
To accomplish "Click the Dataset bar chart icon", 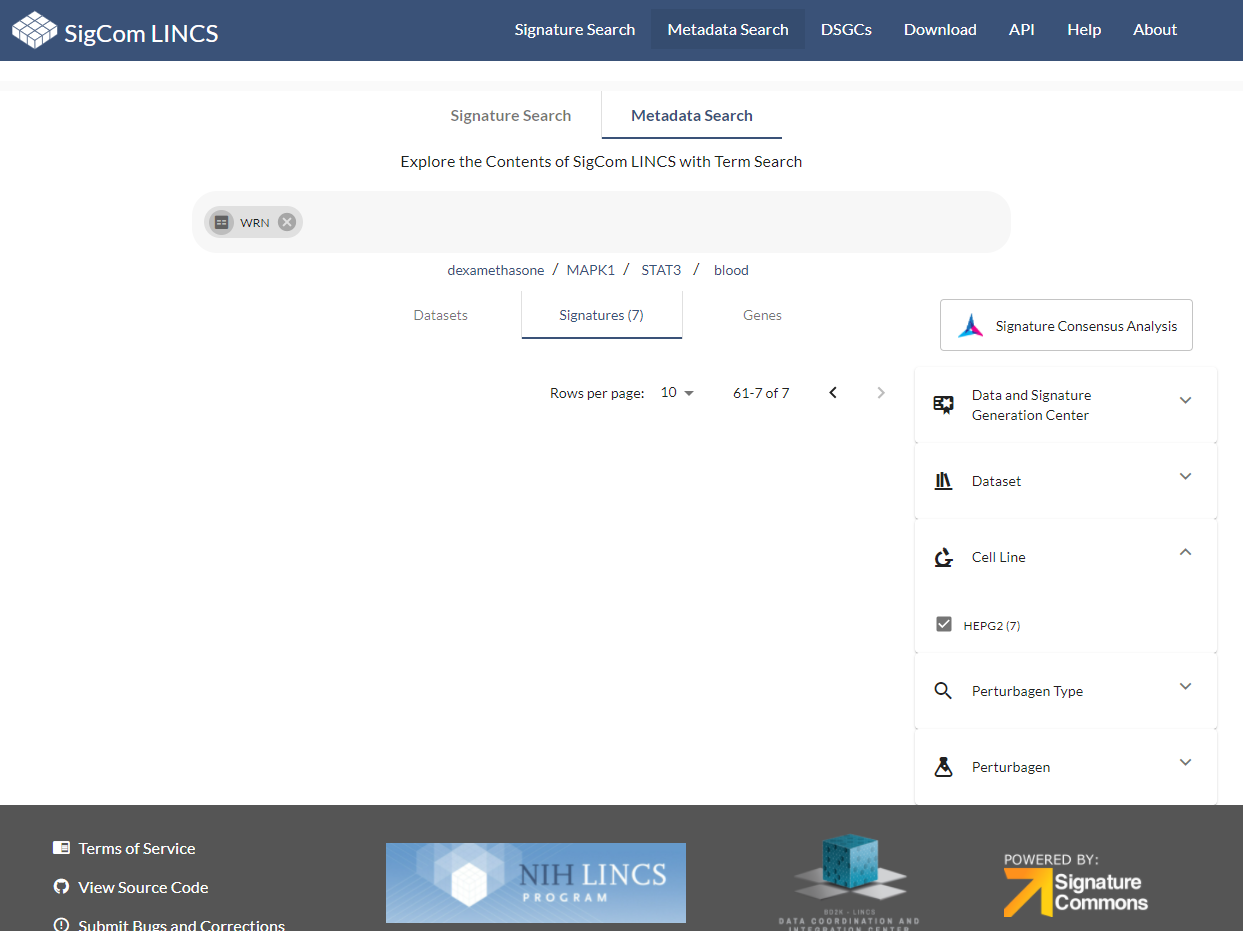I will [x=944, y=480].
